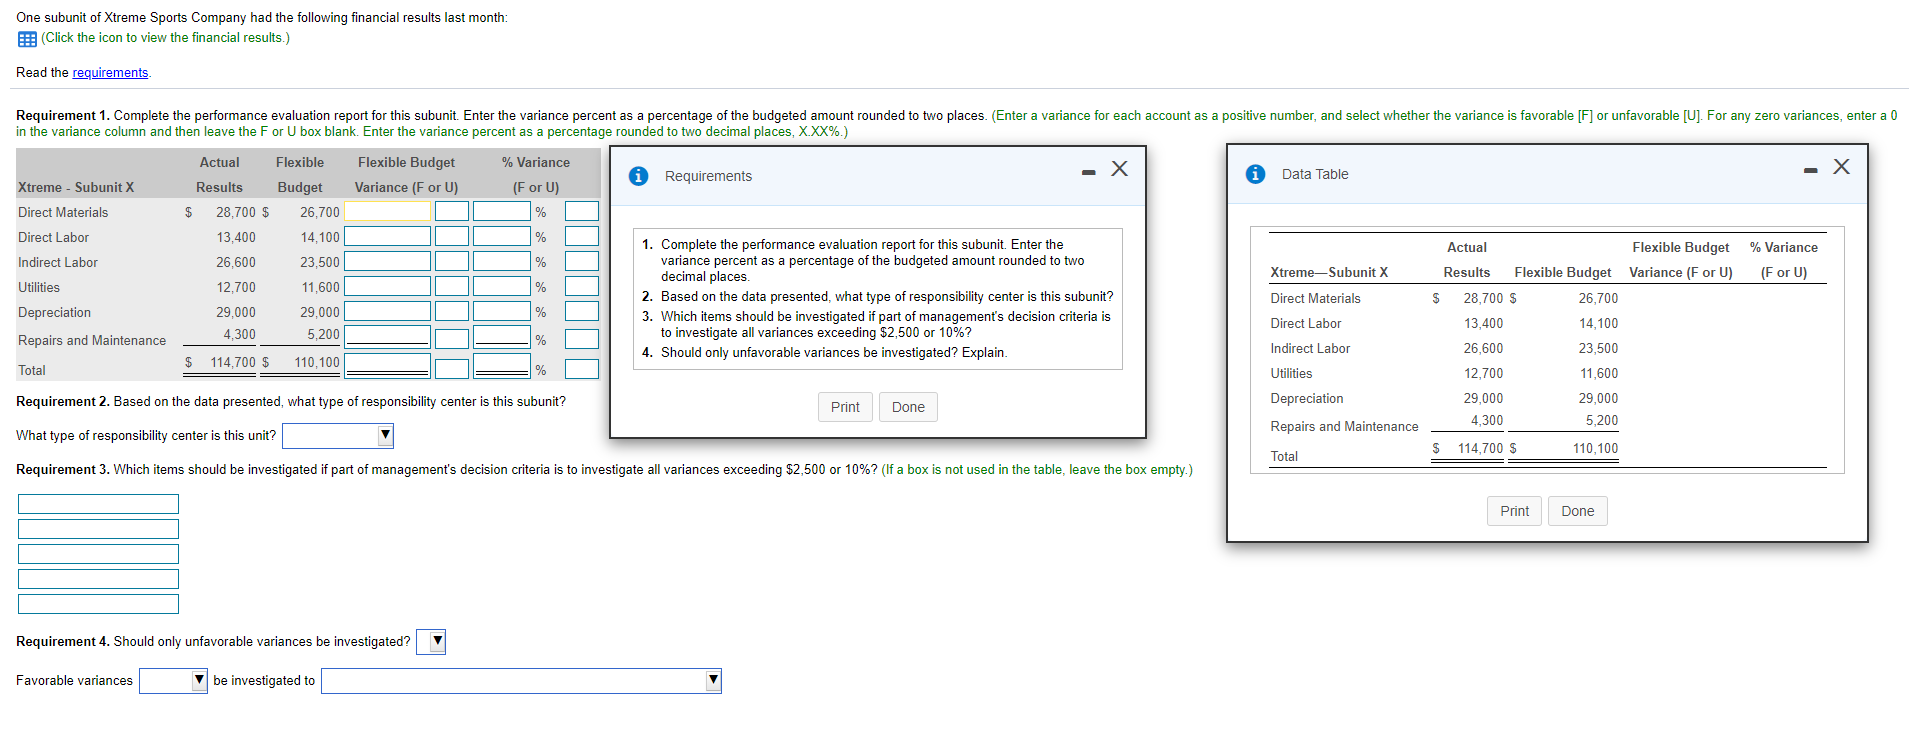
Task: Click Repairs and Maintenance percent variance field
Action: point(502,336)
